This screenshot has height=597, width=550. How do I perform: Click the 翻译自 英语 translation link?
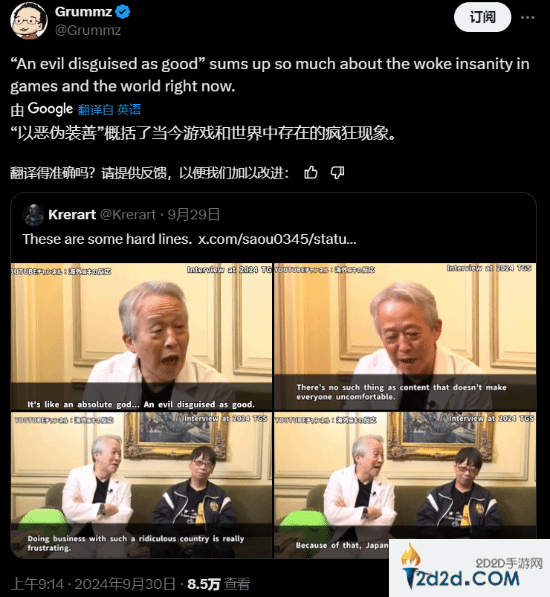(110, 110)
